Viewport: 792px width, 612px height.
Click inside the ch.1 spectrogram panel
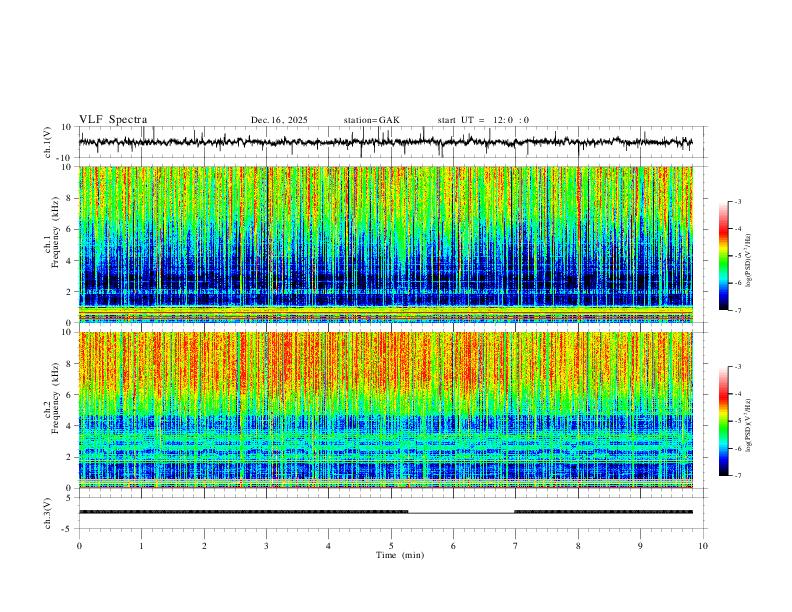click(x=385, y=244)
